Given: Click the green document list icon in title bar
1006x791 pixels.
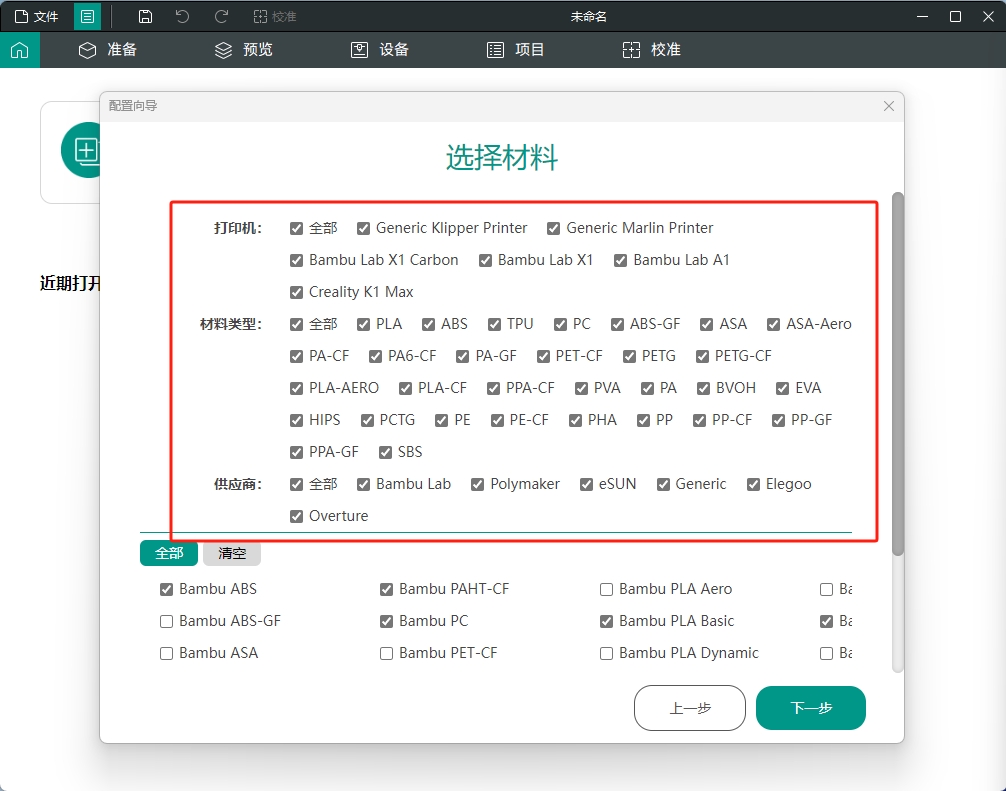Looking at the screenshot, I should click(87, 17).
